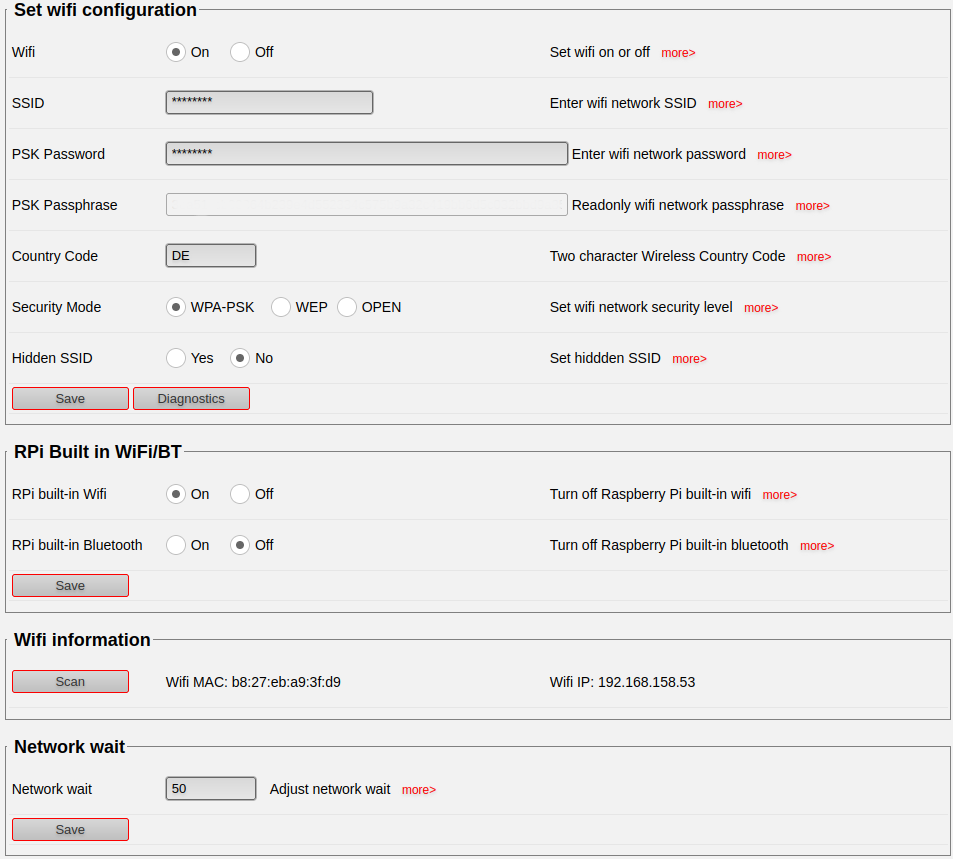Open more info about Network wait
This screenshot has width=953, height=859.
tap(419, 789)
